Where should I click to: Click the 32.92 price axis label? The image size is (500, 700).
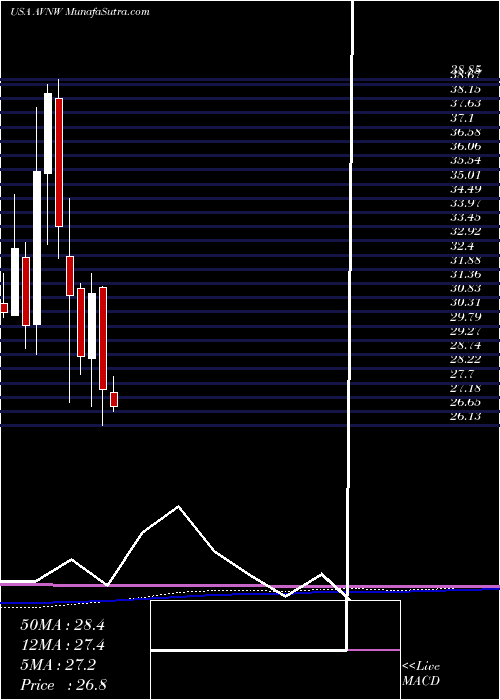coord(466,232)
